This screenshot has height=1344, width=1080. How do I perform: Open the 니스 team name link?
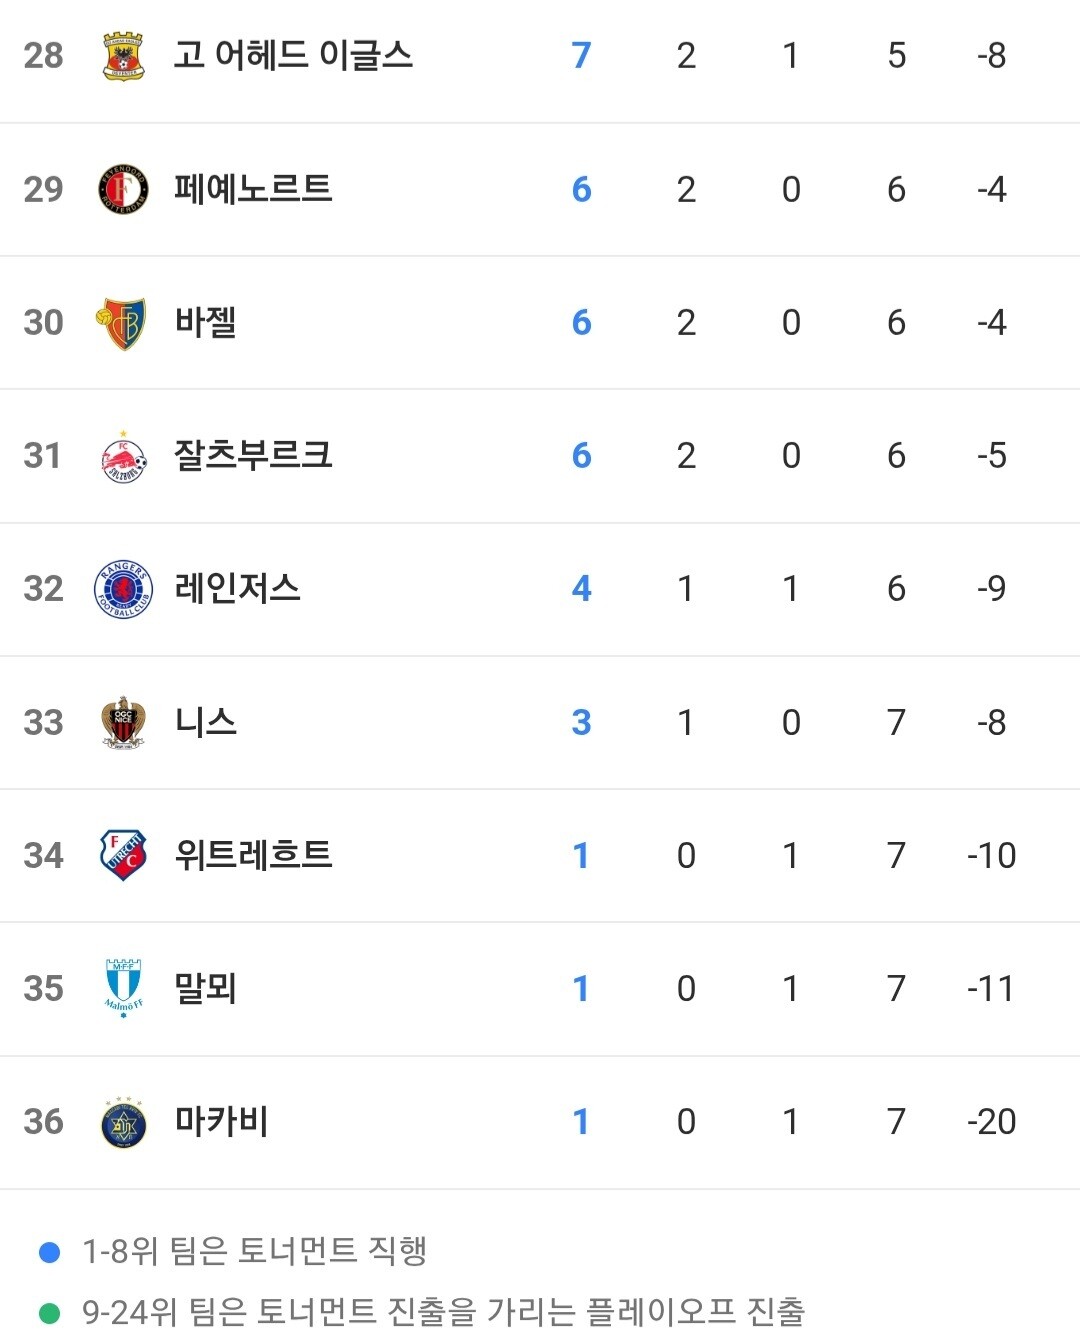click(205, 721)
